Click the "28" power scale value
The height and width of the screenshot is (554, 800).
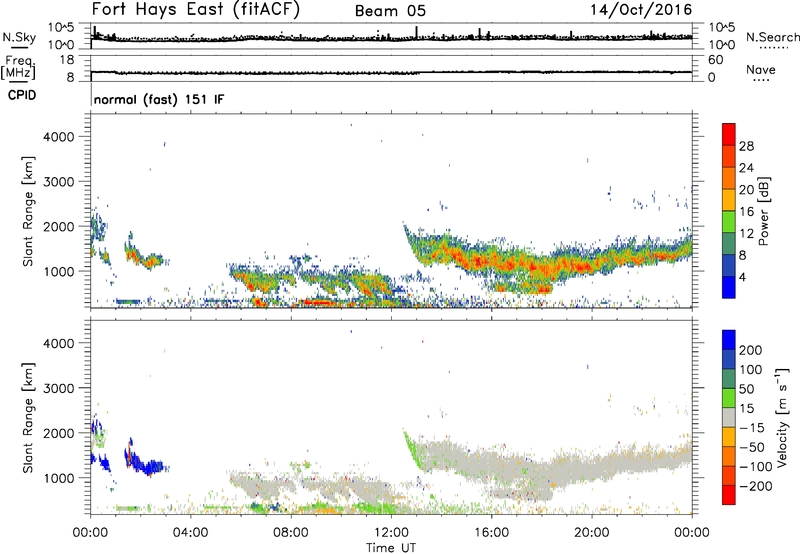(x=746, y=146)
